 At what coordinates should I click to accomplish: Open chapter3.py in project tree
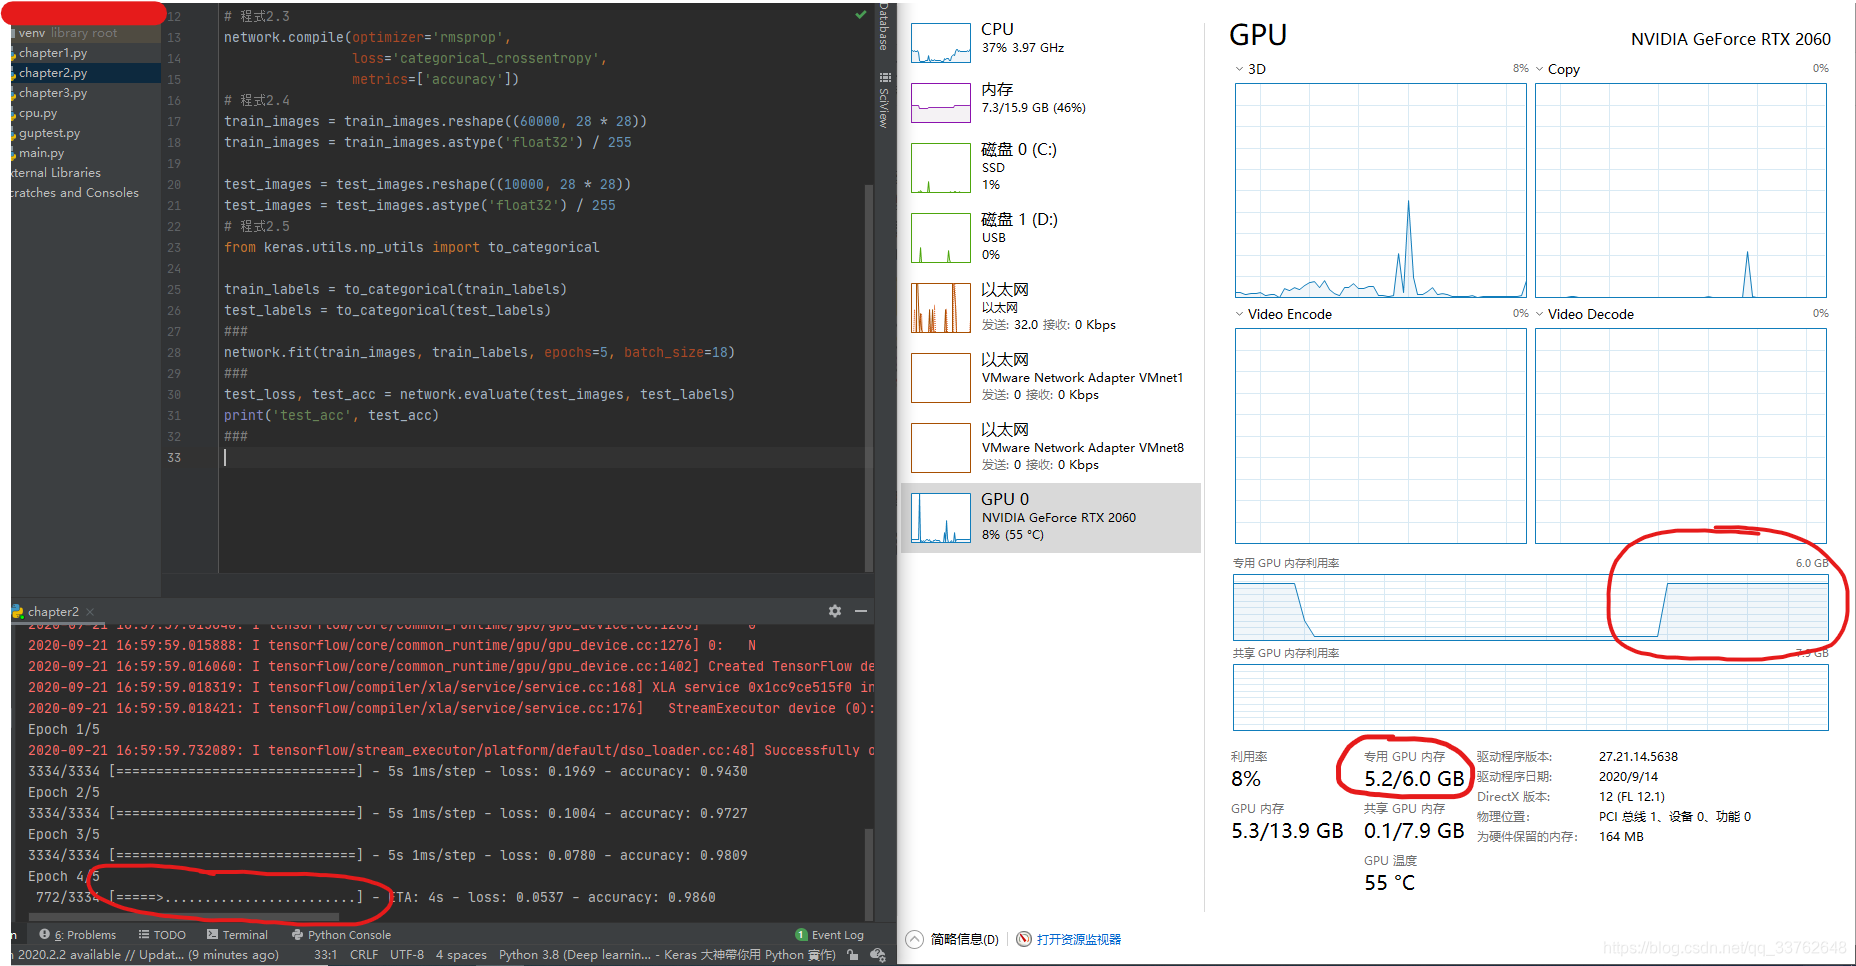[53, 93]
